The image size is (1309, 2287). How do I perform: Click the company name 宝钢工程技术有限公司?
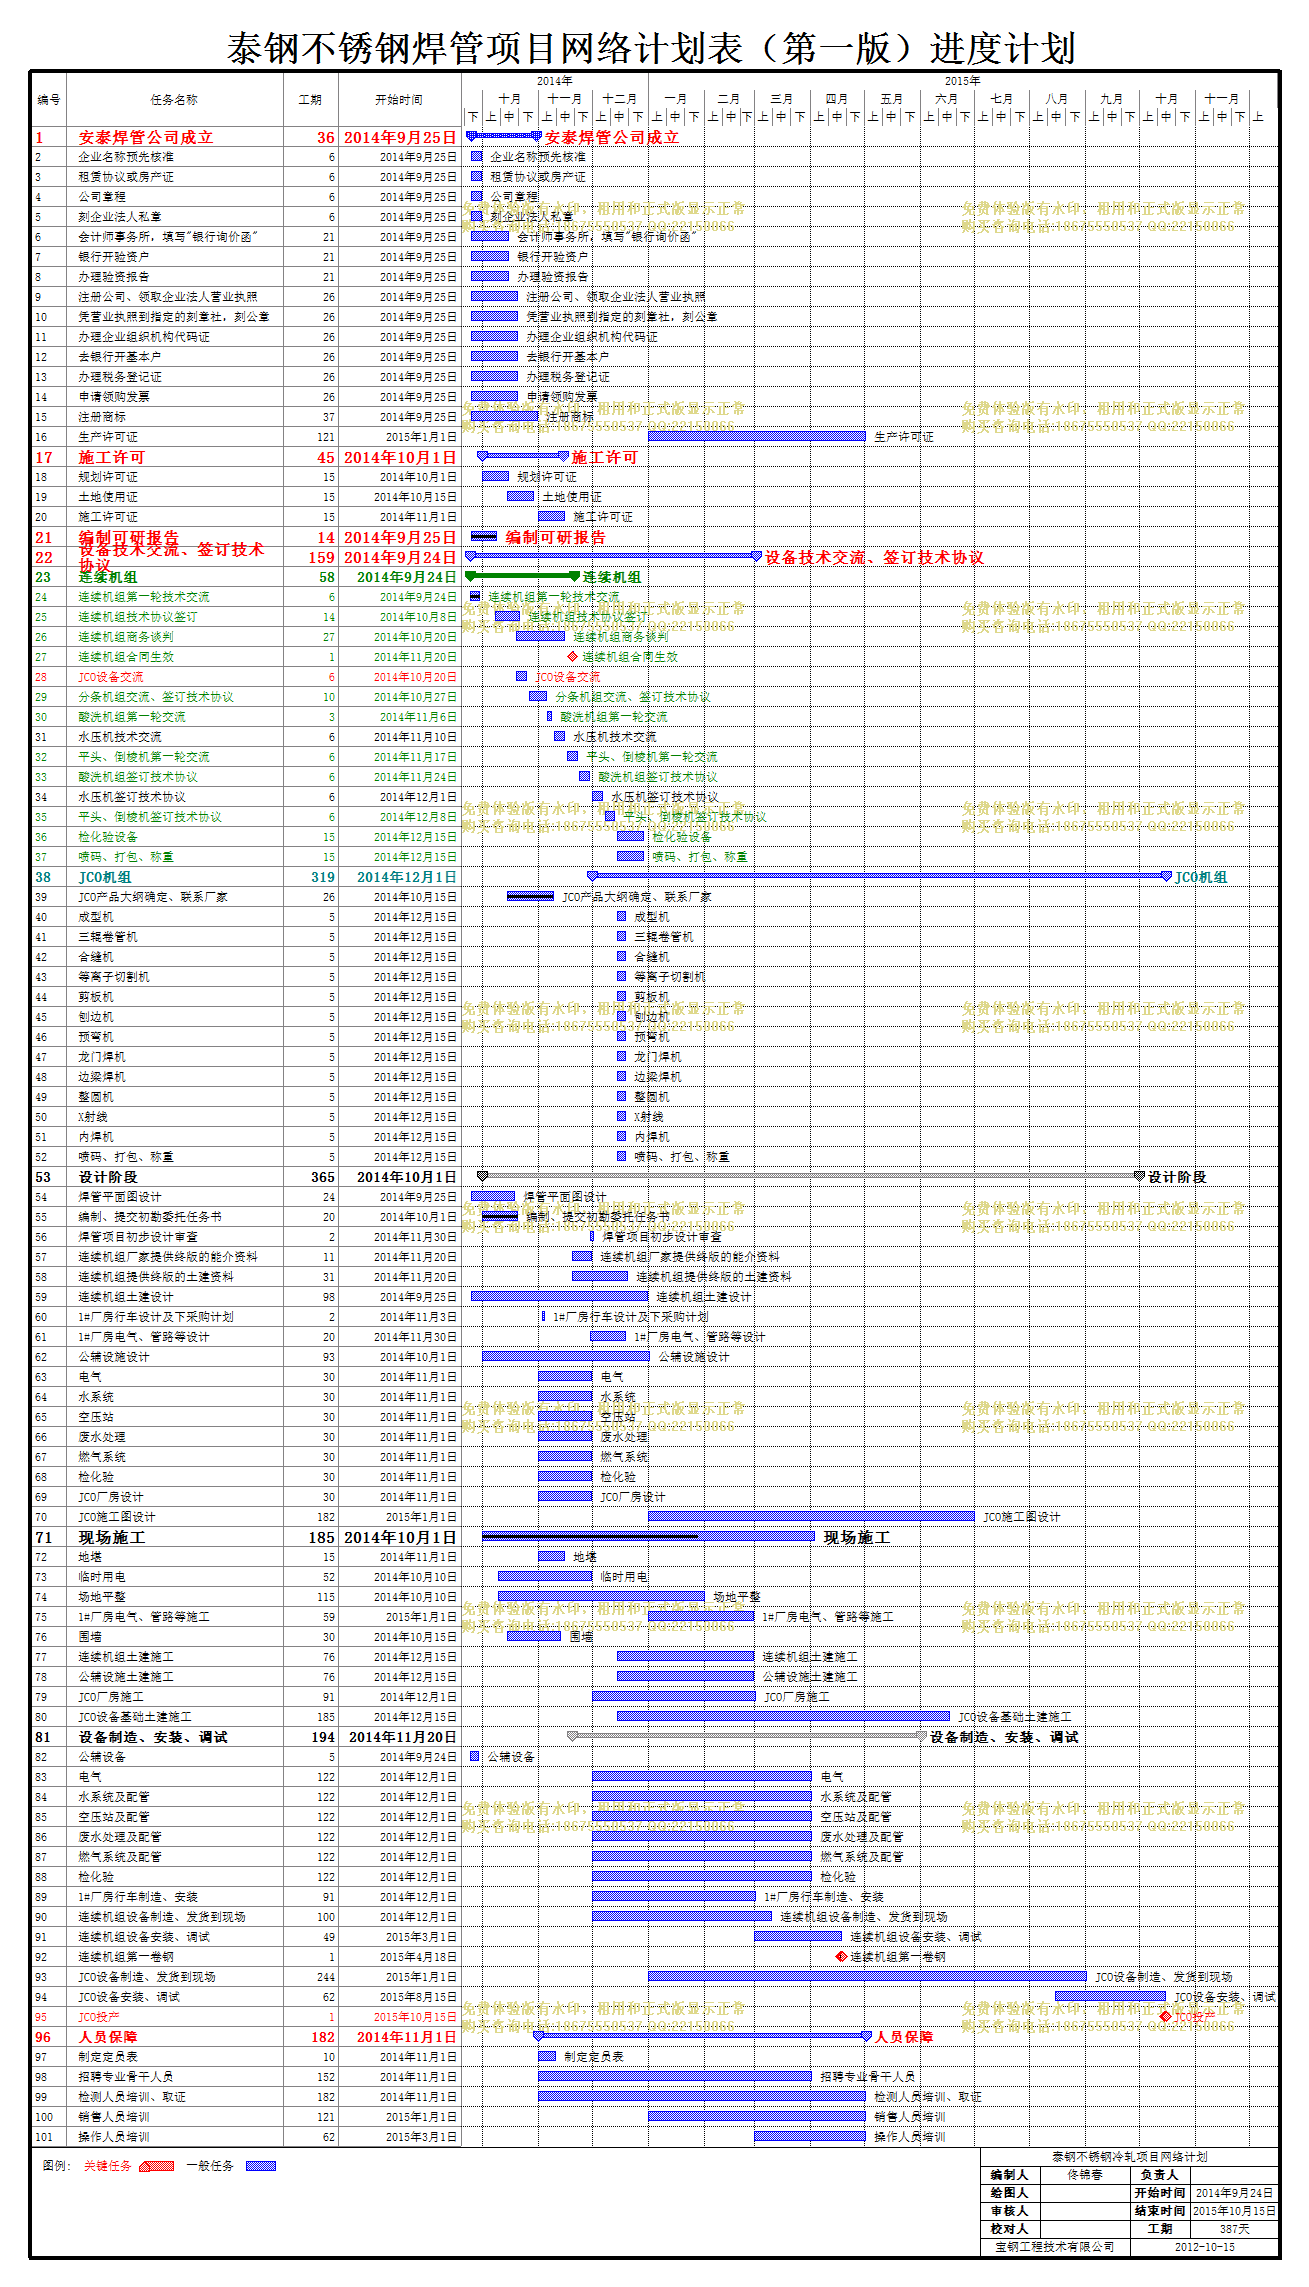1055,2247
